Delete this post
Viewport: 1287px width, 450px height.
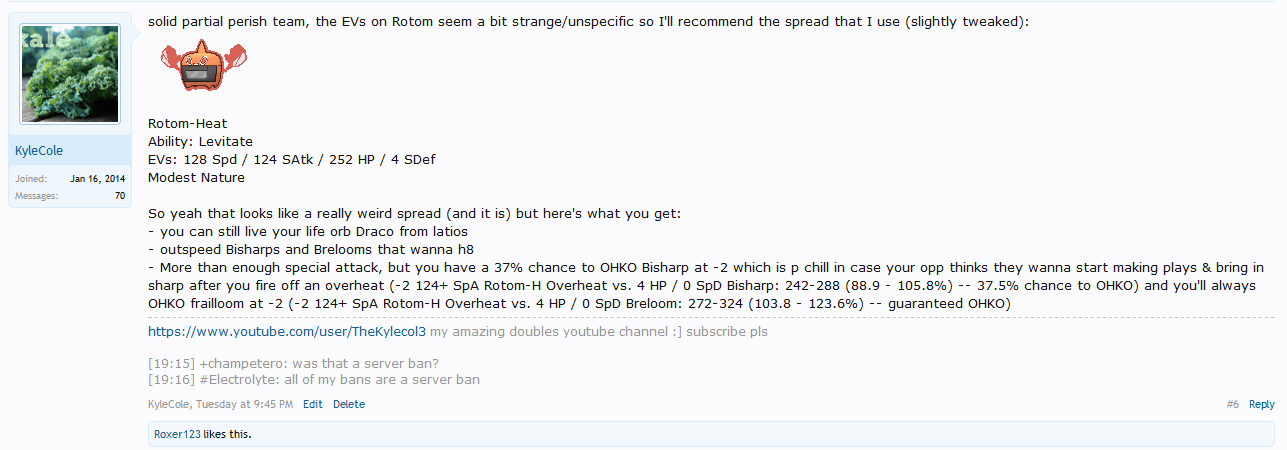click(349, 405)
